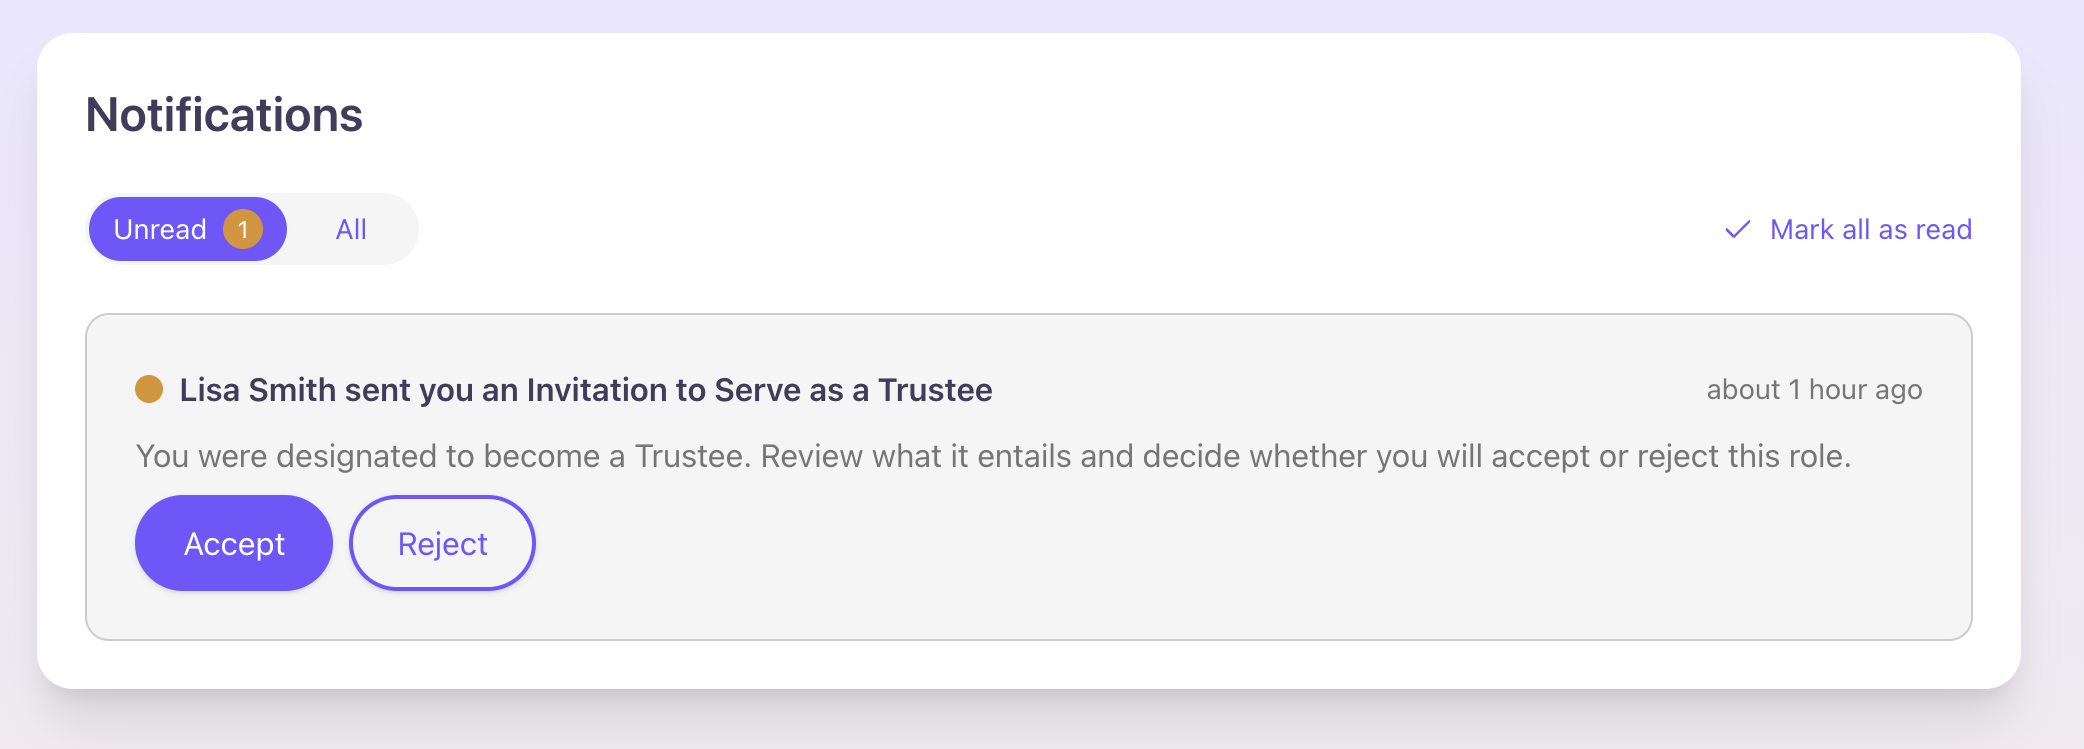Click empty space right of the Reject button
Screen dimensions: 2084x749
1100,543
